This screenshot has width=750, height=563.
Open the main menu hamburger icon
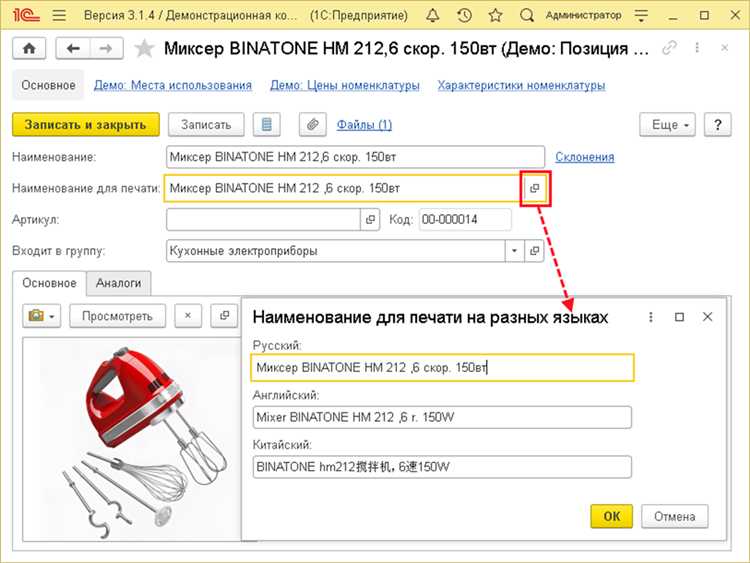click(59, 15)
